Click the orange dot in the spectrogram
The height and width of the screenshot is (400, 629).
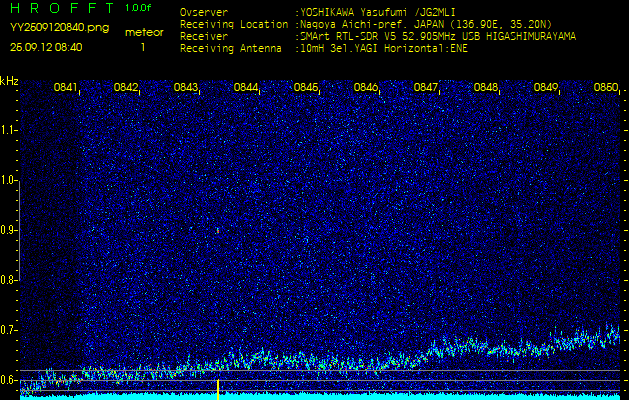217,231
